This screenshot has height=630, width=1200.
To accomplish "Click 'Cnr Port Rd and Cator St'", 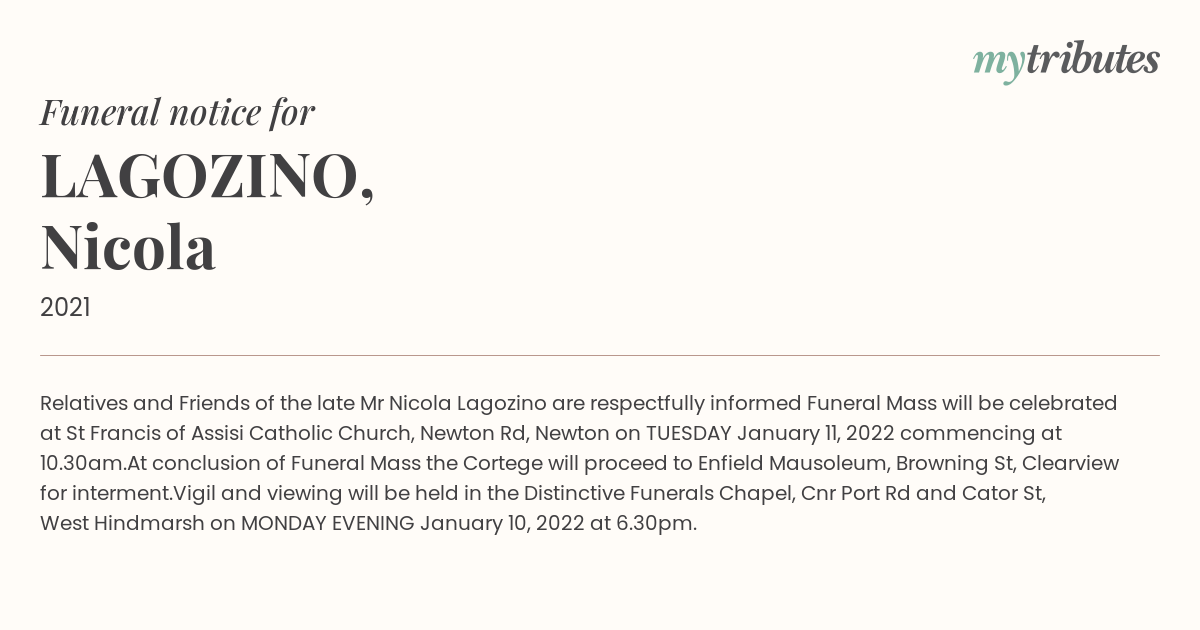I will coord(920,494).
